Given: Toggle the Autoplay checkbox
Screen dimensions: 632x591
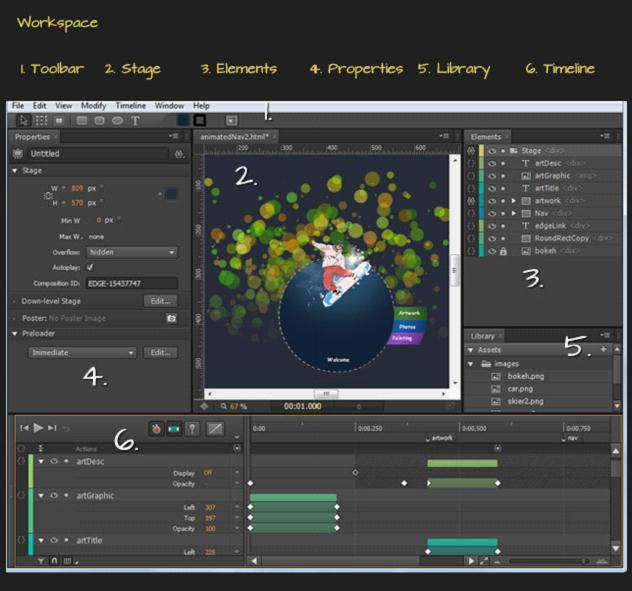Looking at the screenshot, I should pos(90,267).
